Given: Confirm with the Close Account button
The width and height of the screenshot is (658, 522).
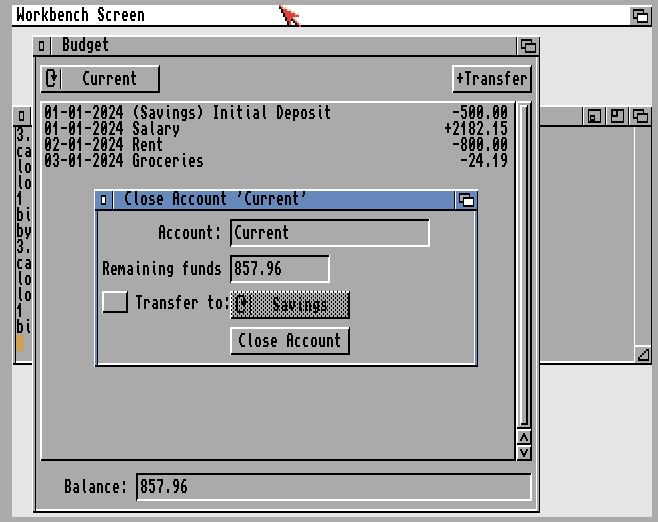Looking at the screenshot, I should click(x=290, y=341).
